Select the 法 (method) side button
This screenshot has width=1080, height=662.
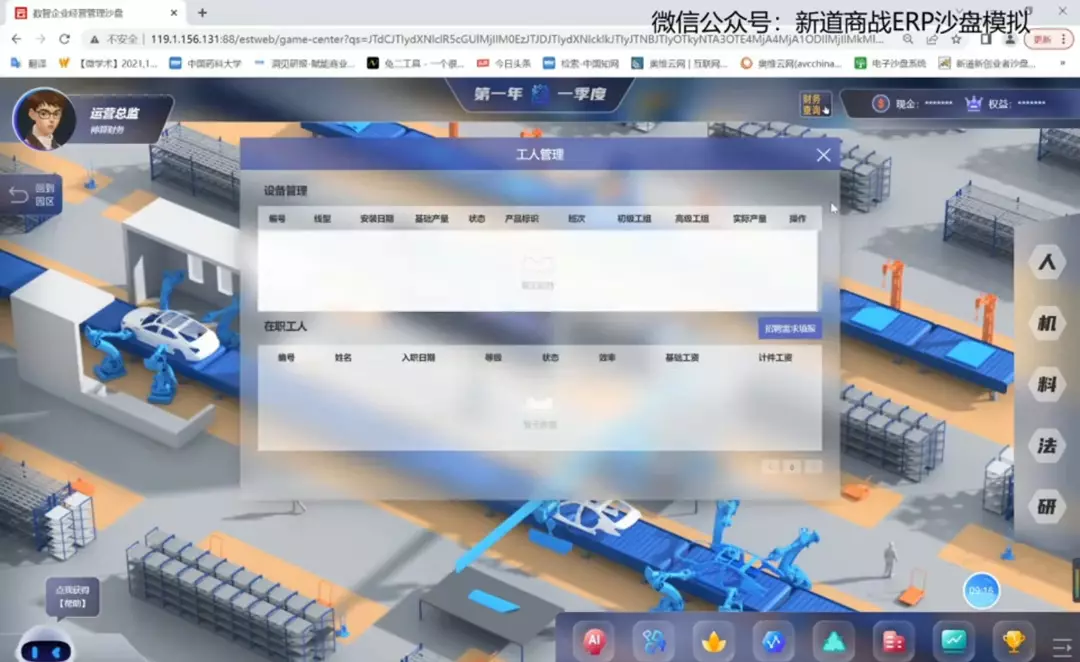tap(1047, 446)
